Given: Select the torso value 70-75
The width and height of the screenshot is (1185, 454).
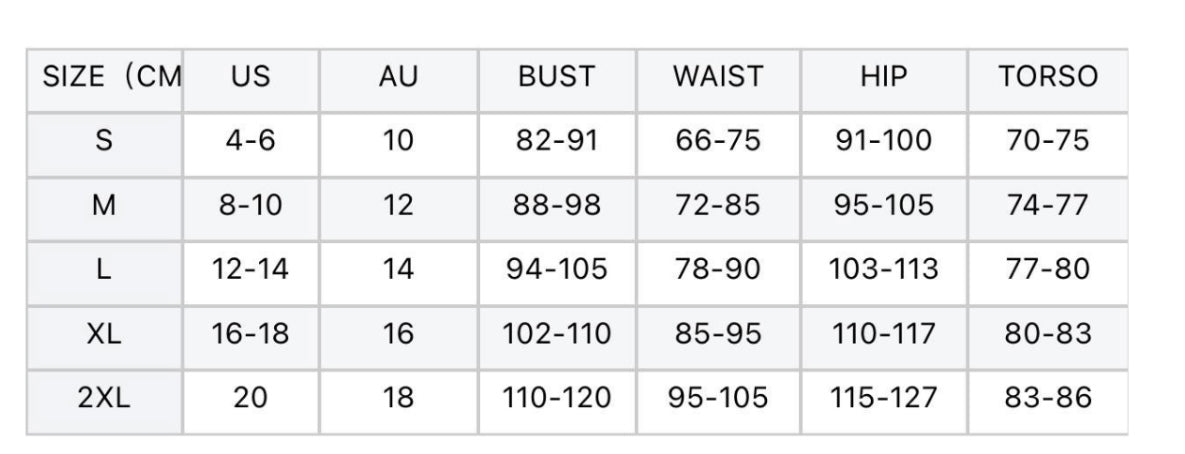Looking at the screenshot, I should [x=1048, y=141].
